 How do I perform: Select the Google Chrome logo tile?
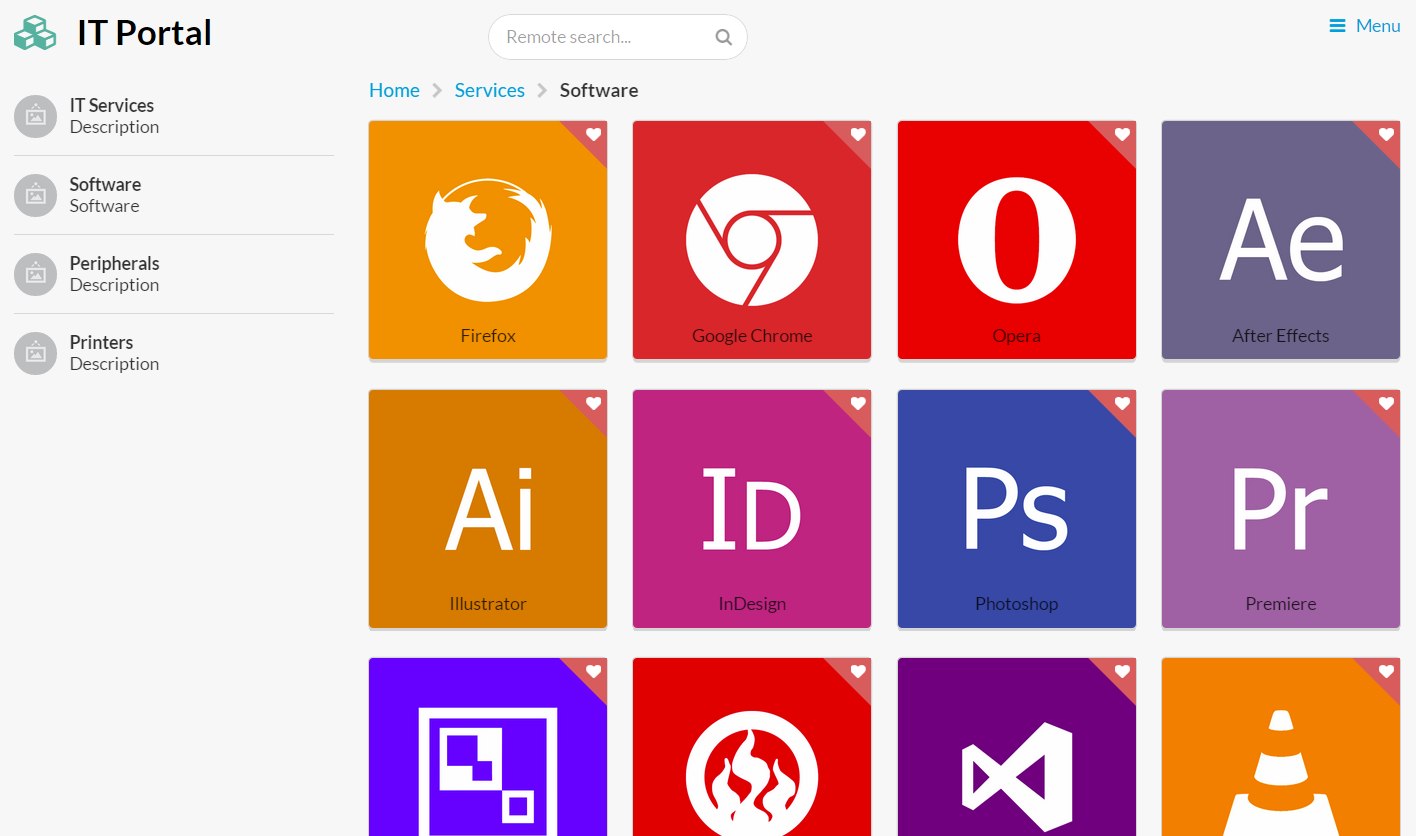[x=751, y=240]
